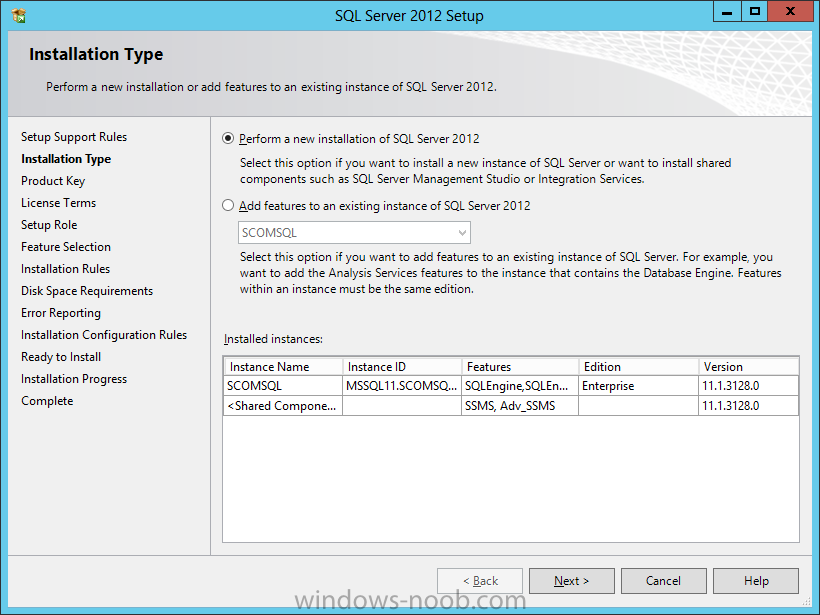Select Perform a new installation radio button
The image size is (820, 615).
228,139
